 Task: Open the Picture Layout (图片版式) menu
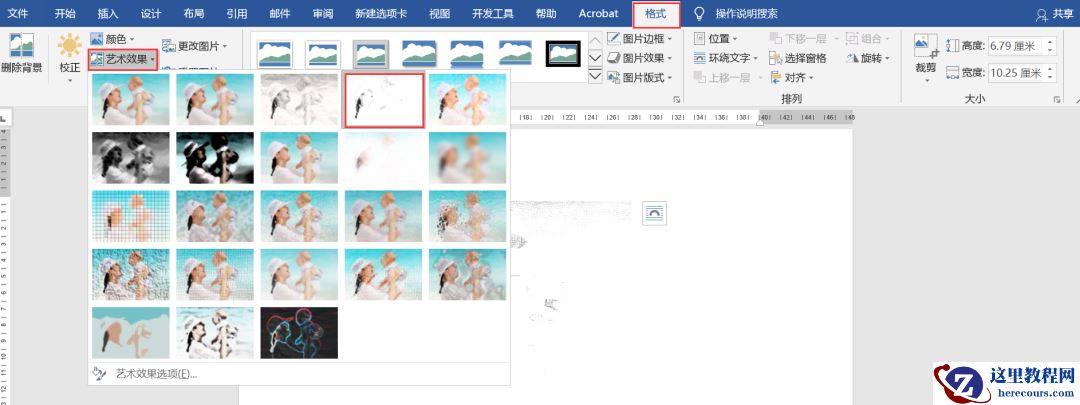640,78
